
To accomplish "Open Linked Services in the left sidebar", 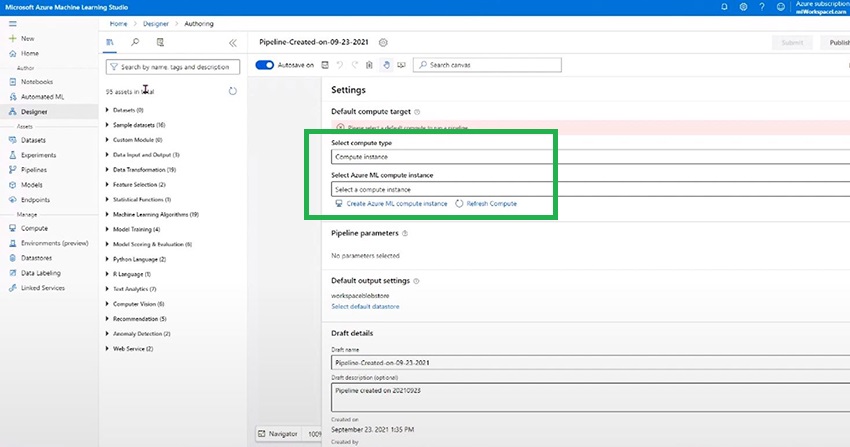I will [x=42, y=288].
